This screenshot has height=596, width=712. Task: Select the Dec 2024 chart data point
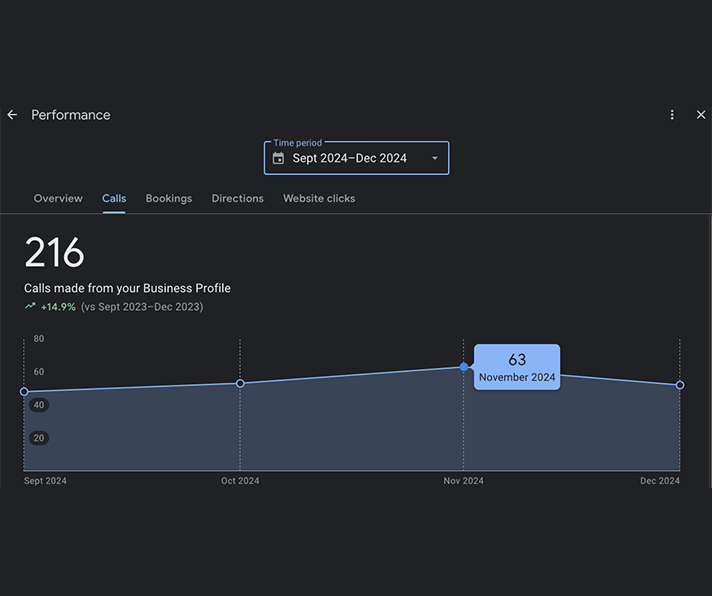680,385
